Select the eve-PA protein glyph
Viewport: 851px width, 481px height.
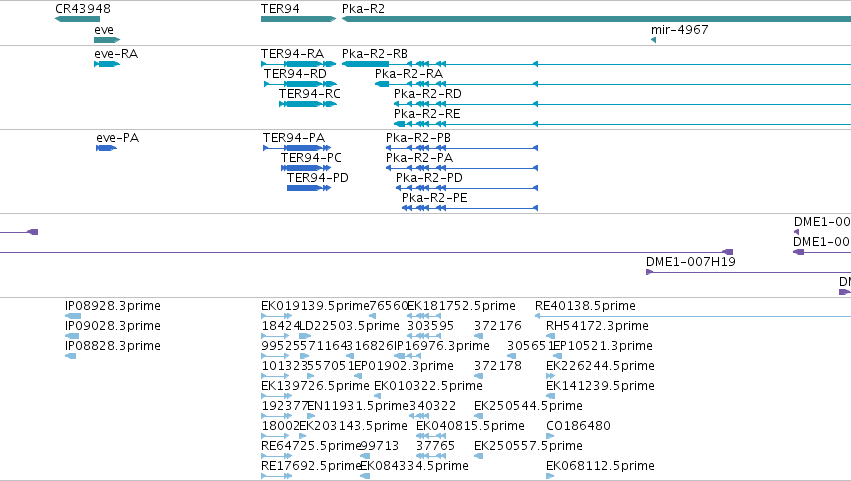tap(106, 148)
